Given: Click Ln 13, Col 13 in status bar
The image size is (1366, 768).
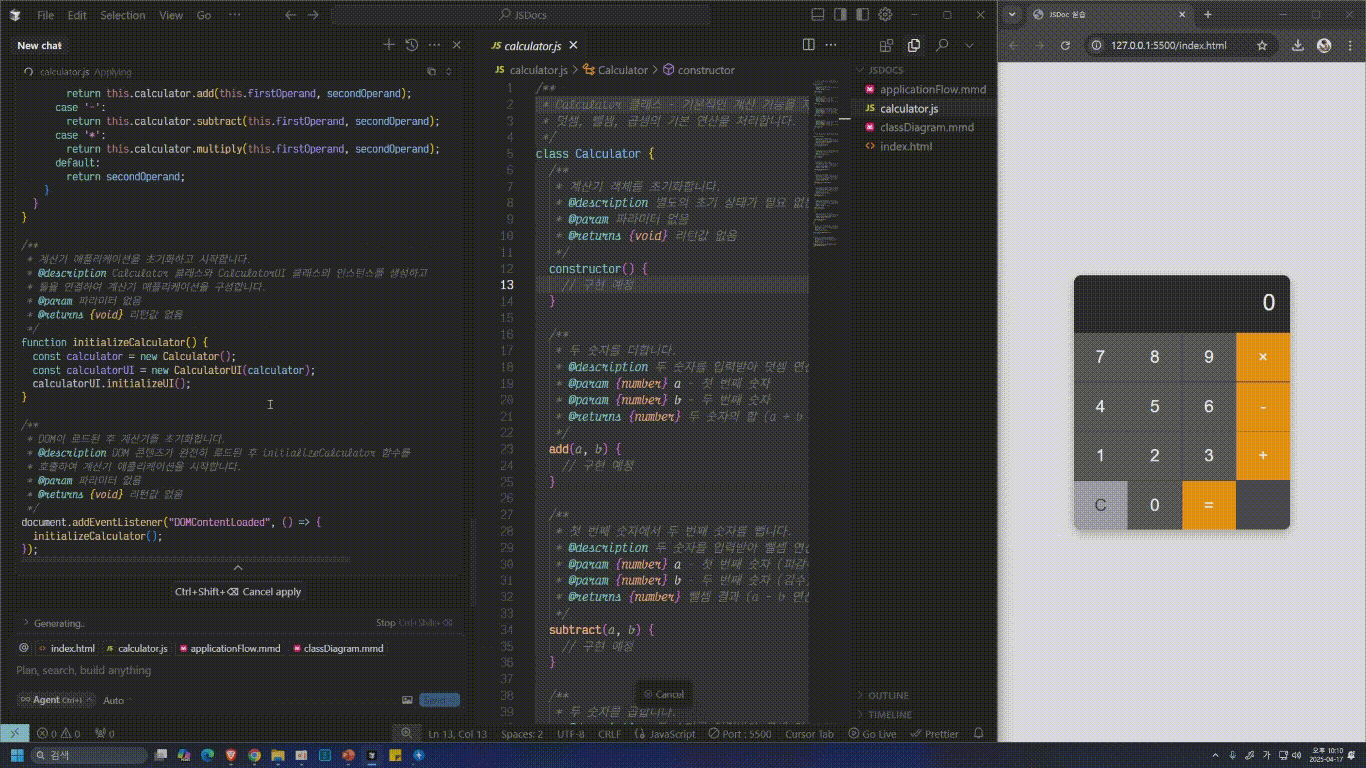Looking at the screenshot, I should (x=457, y=733).
